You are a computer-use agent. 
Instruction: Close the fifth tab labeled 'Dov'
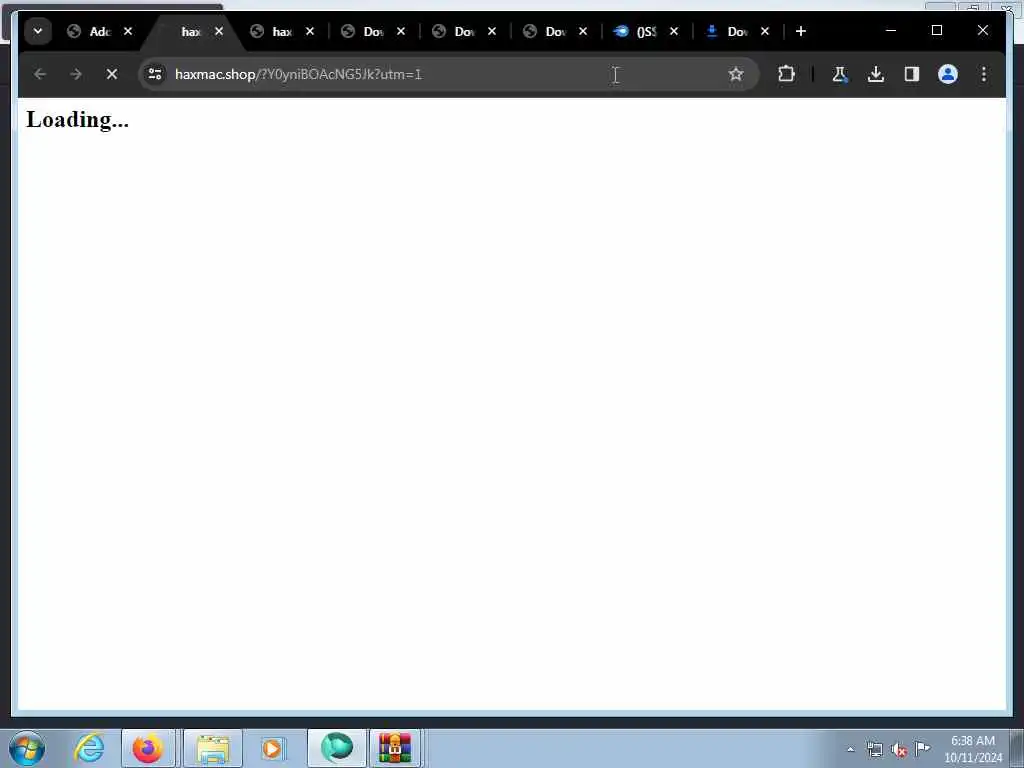pyautogui.click(x=492, y=31)
